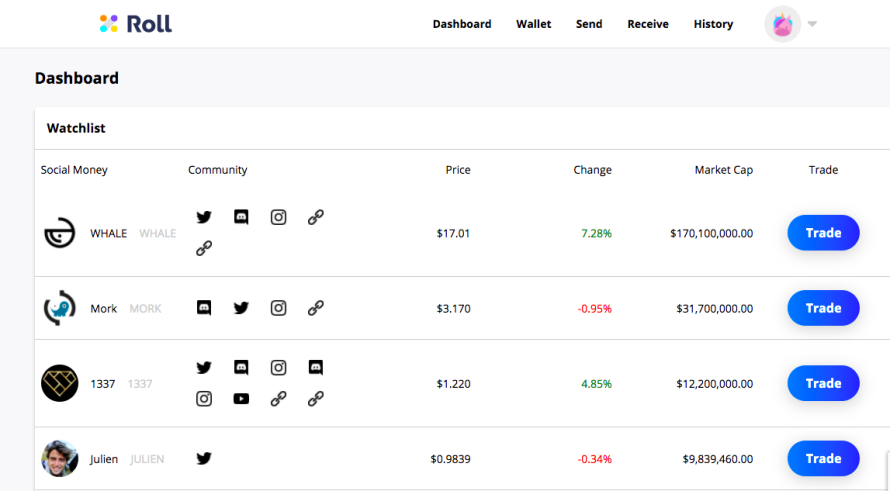The height and width of the screenshot is (491, 890).
Task: Open the Send page
Action: click(589, 24)
